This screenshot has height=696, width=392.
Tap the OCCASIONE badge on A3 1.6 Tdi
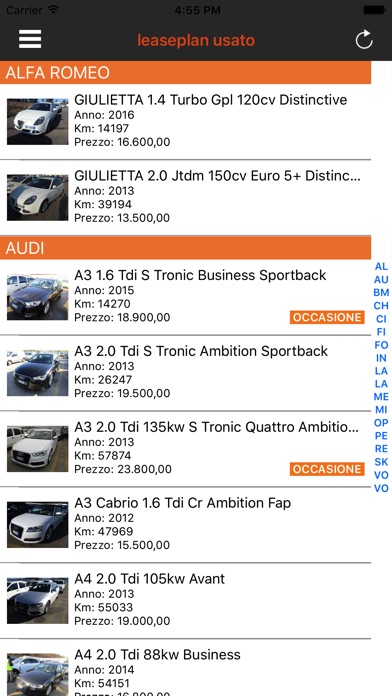[327, 317]
